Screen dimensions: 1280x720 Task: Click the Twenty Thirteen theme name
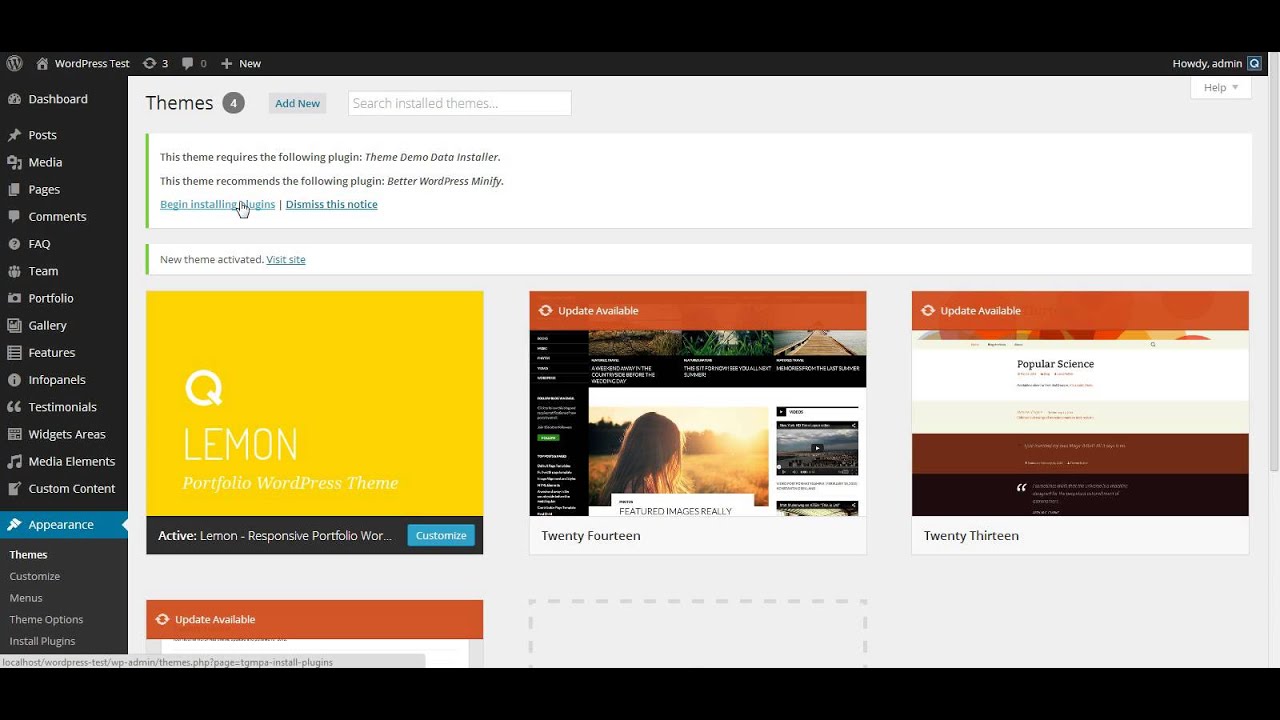tap(971, 536)
